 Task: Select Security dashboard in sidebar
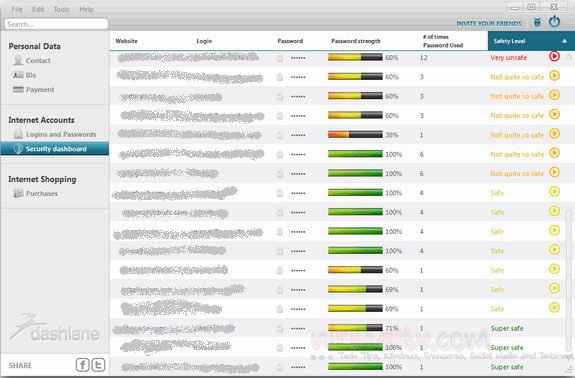click(55, 148)
